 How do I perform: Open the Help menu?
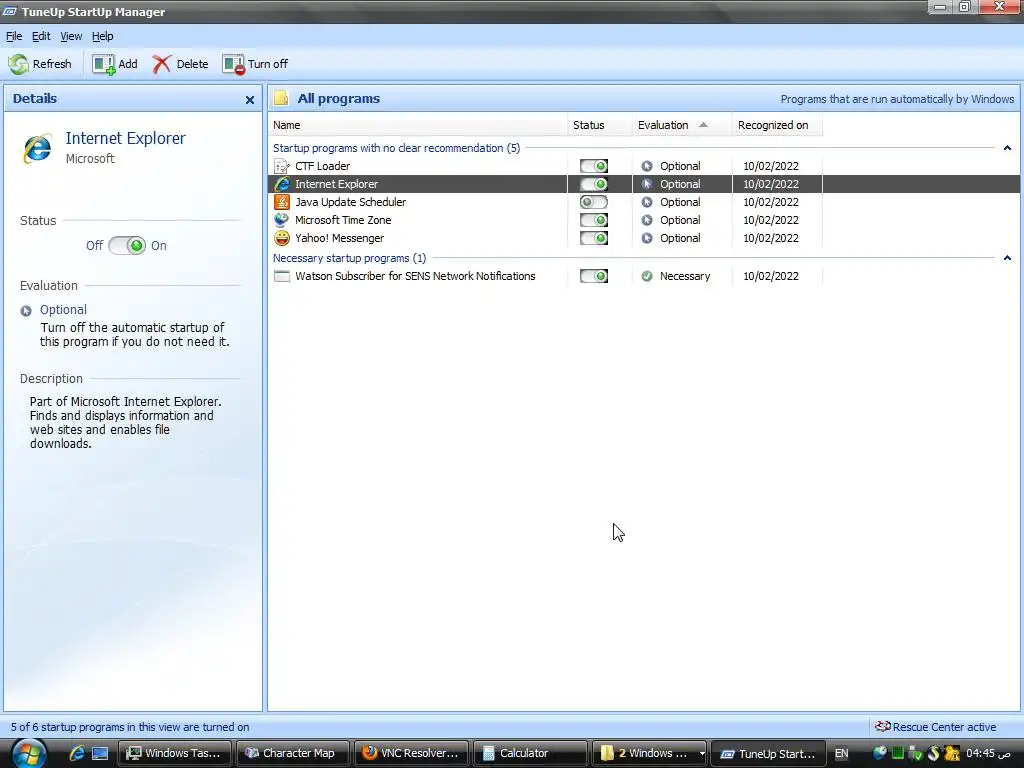(x=103, y=37)
